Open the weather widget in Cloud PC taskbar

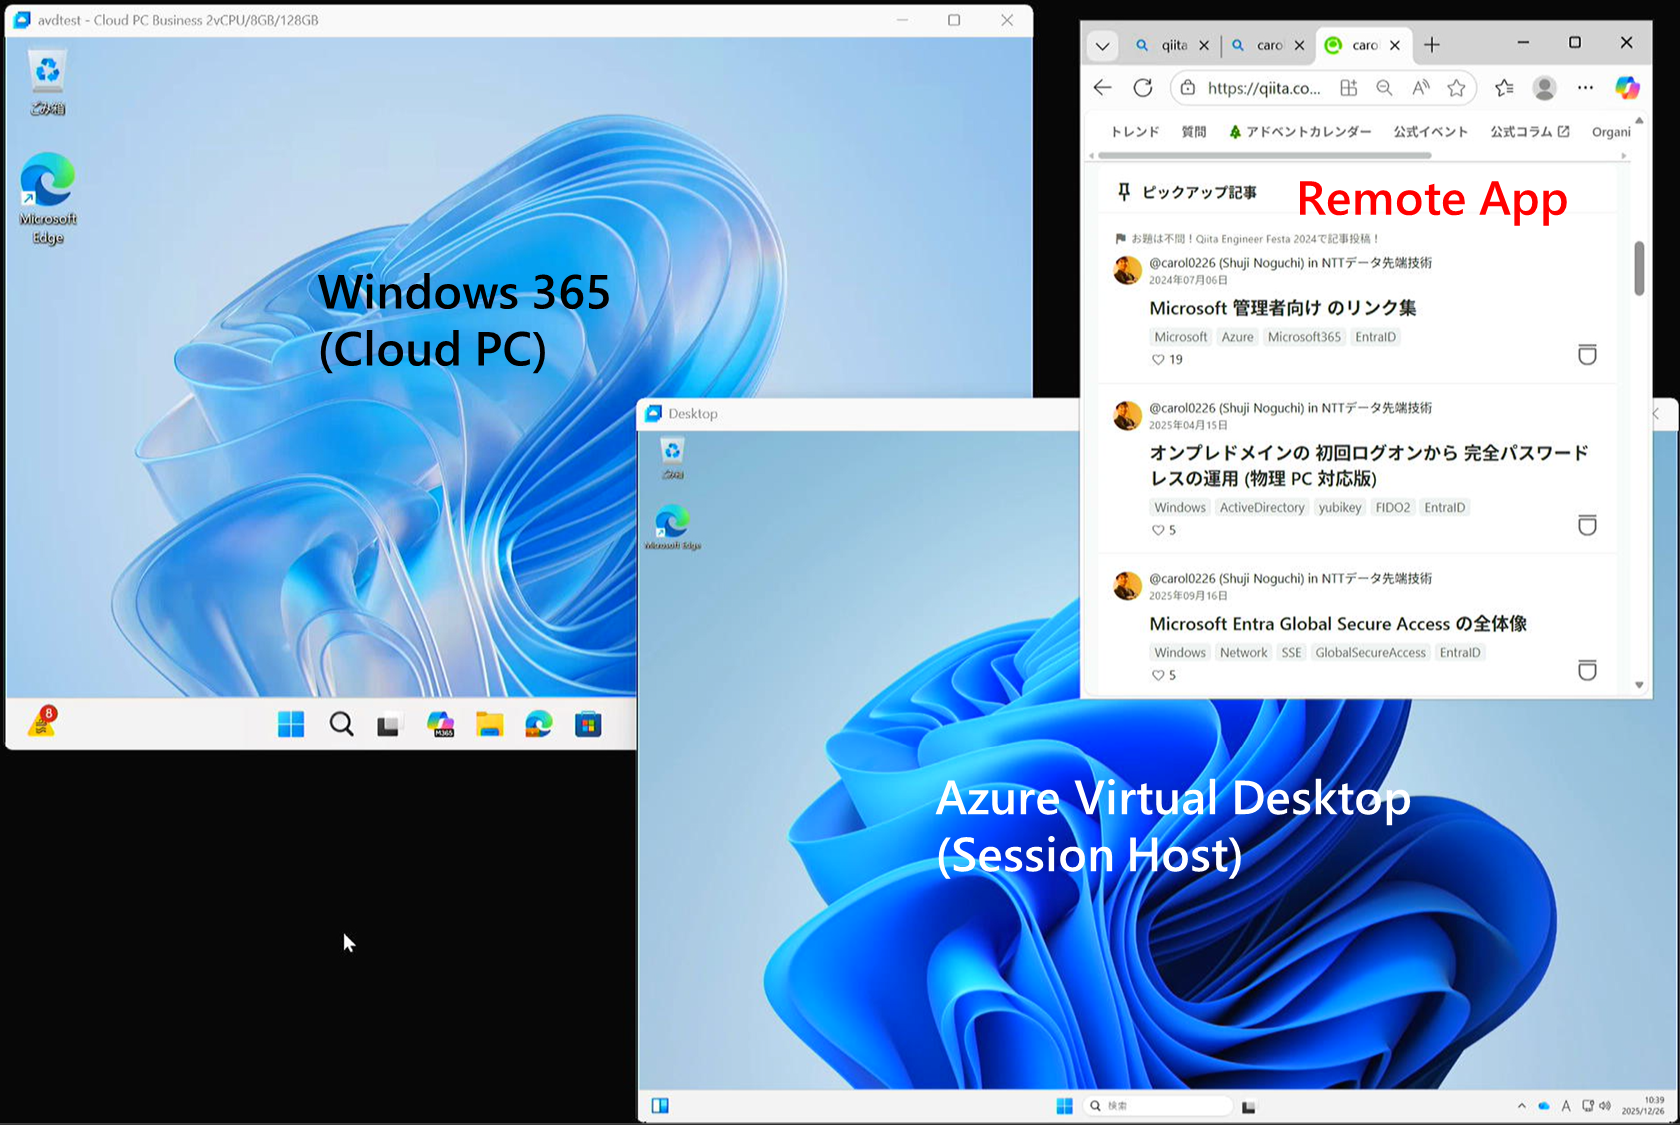pyautogui.click(x=42, y=721)
